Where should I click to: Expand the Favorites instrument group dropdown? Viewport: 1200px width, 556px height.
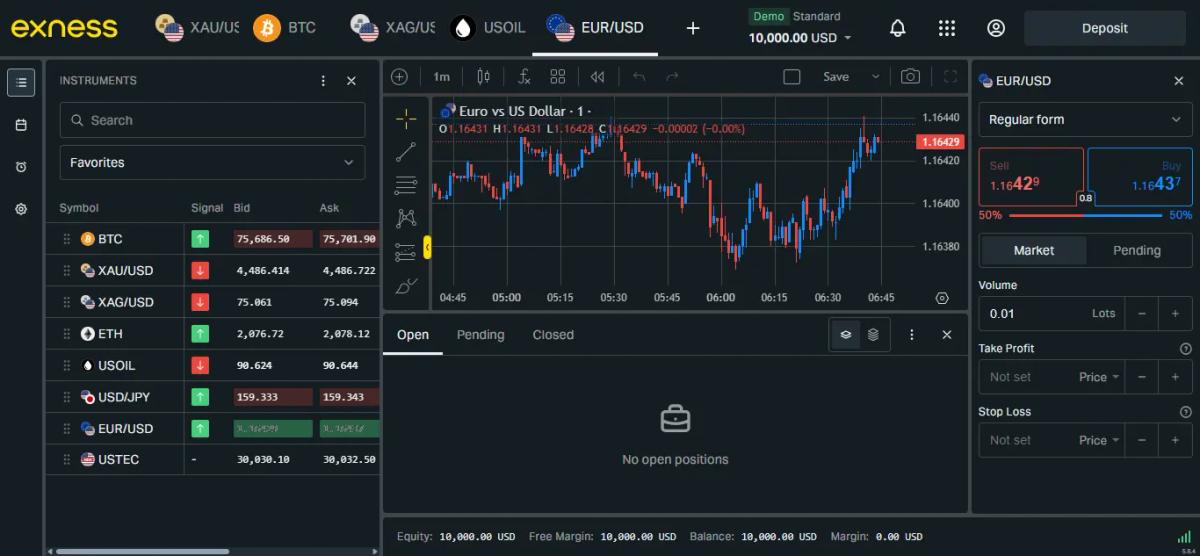[212, 162]
